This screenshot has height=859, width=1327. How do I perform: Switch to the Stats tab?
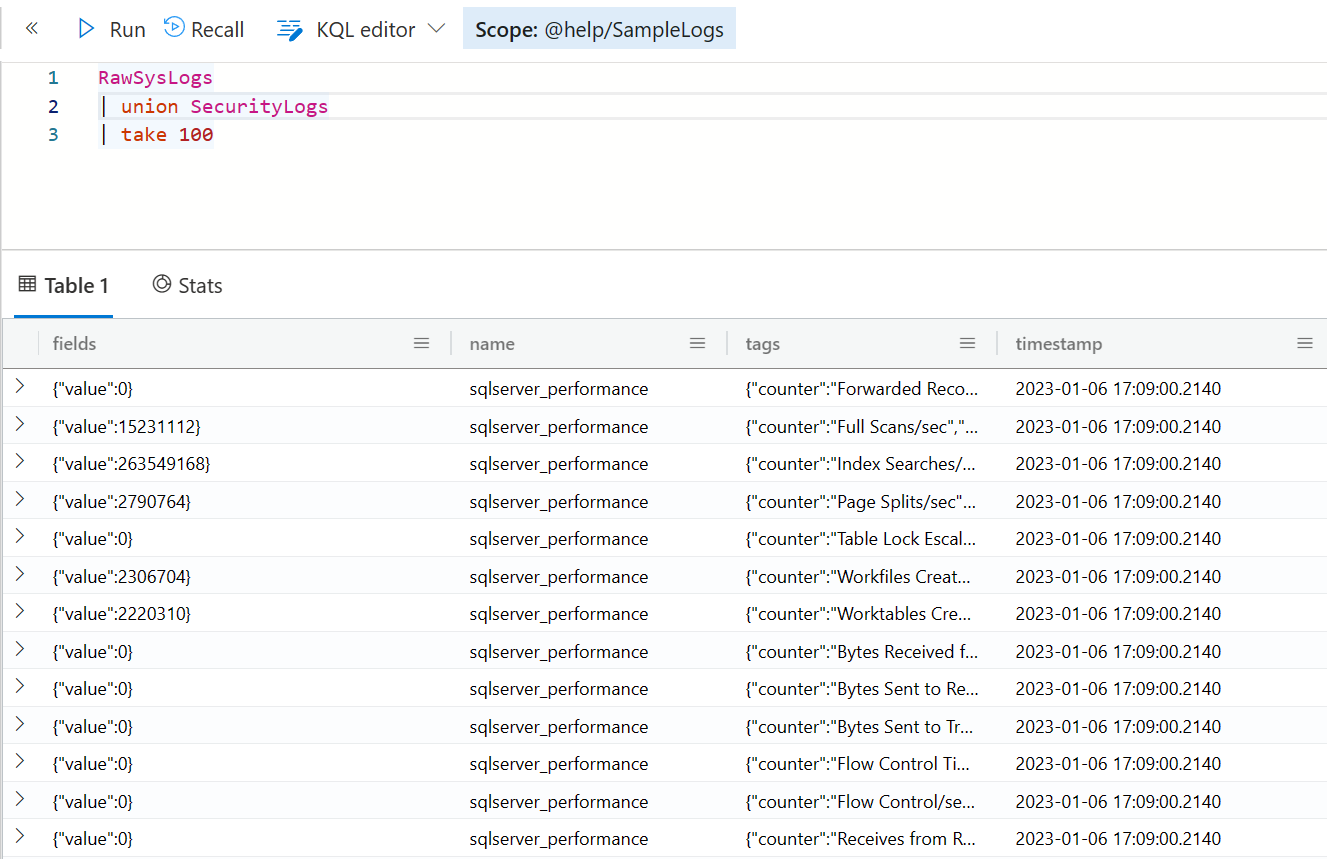187,286
